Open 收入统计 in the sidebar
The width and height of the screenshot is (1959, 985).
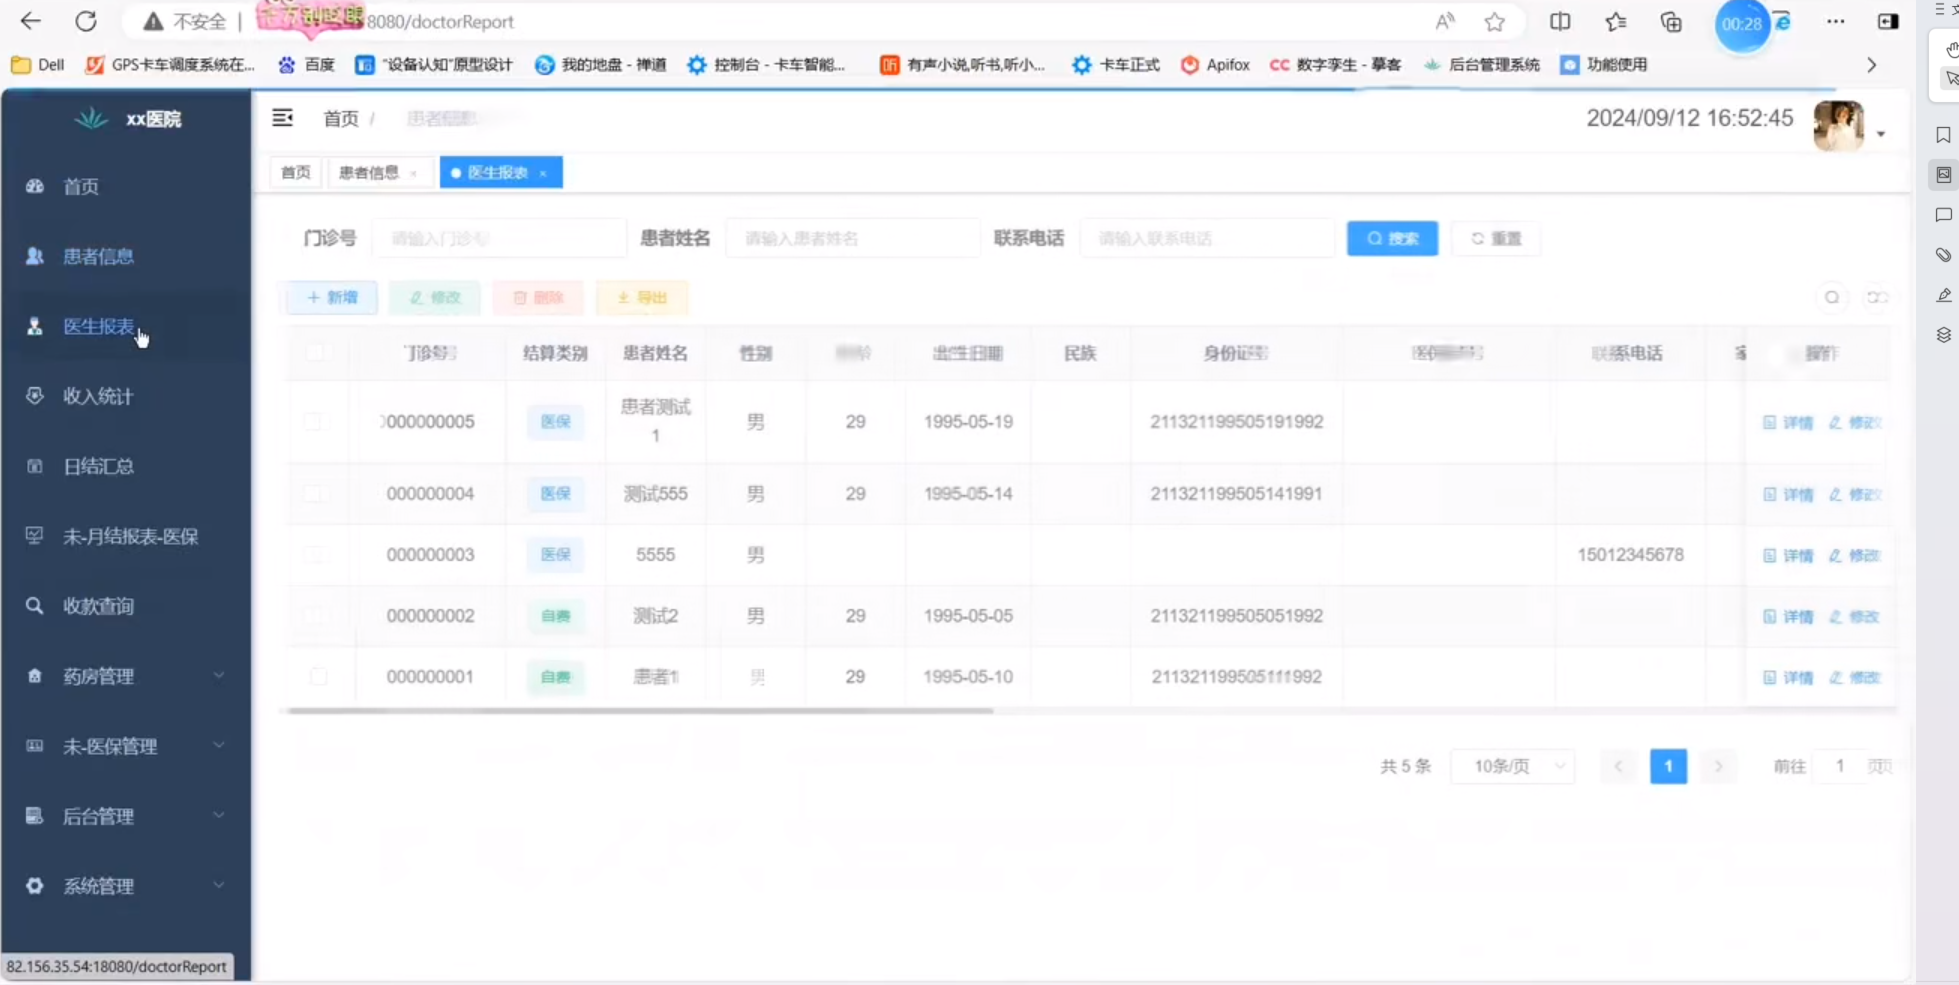(x=98, y=396)
